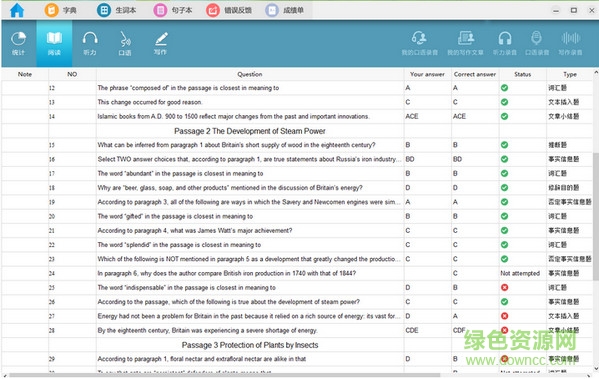This screenshot has height=379, width=599.
Task: Open the 成绩单 score report
Action: pos(285,10)
